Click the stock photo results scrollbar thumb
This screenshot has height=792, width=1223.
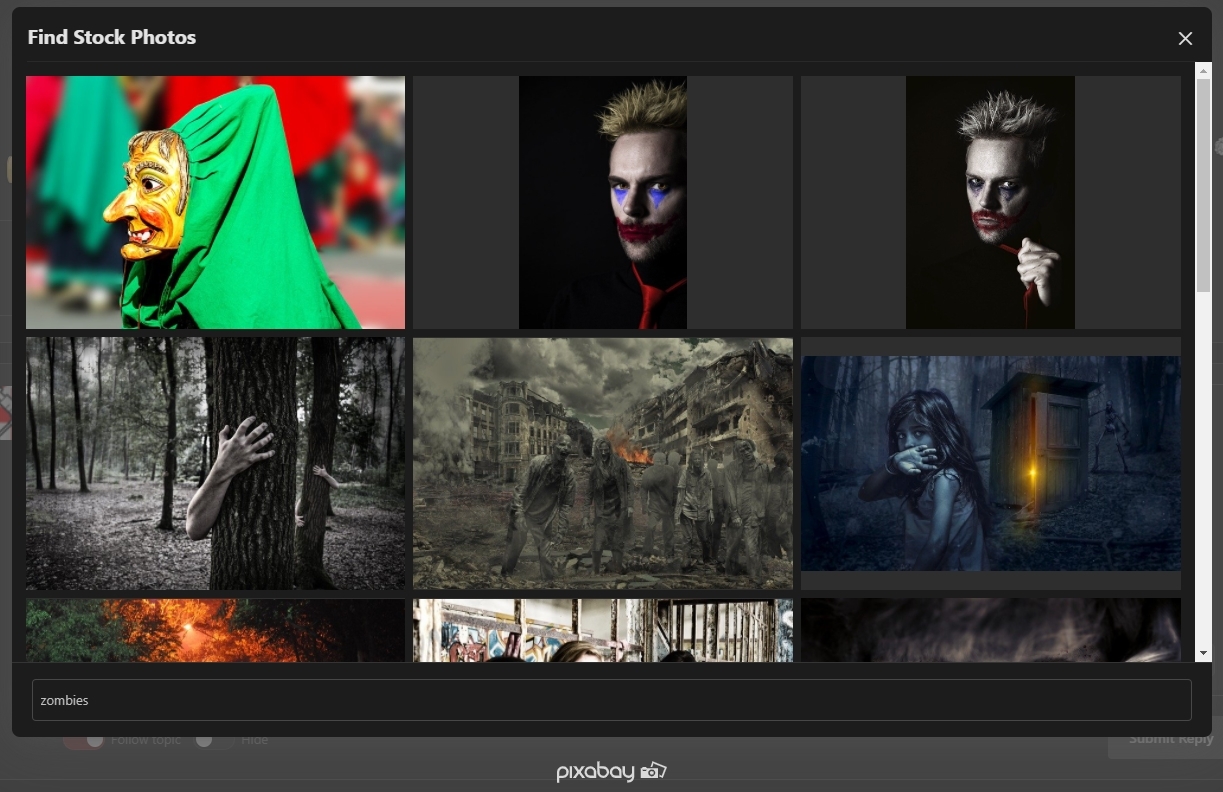(x=1203, y=185)
